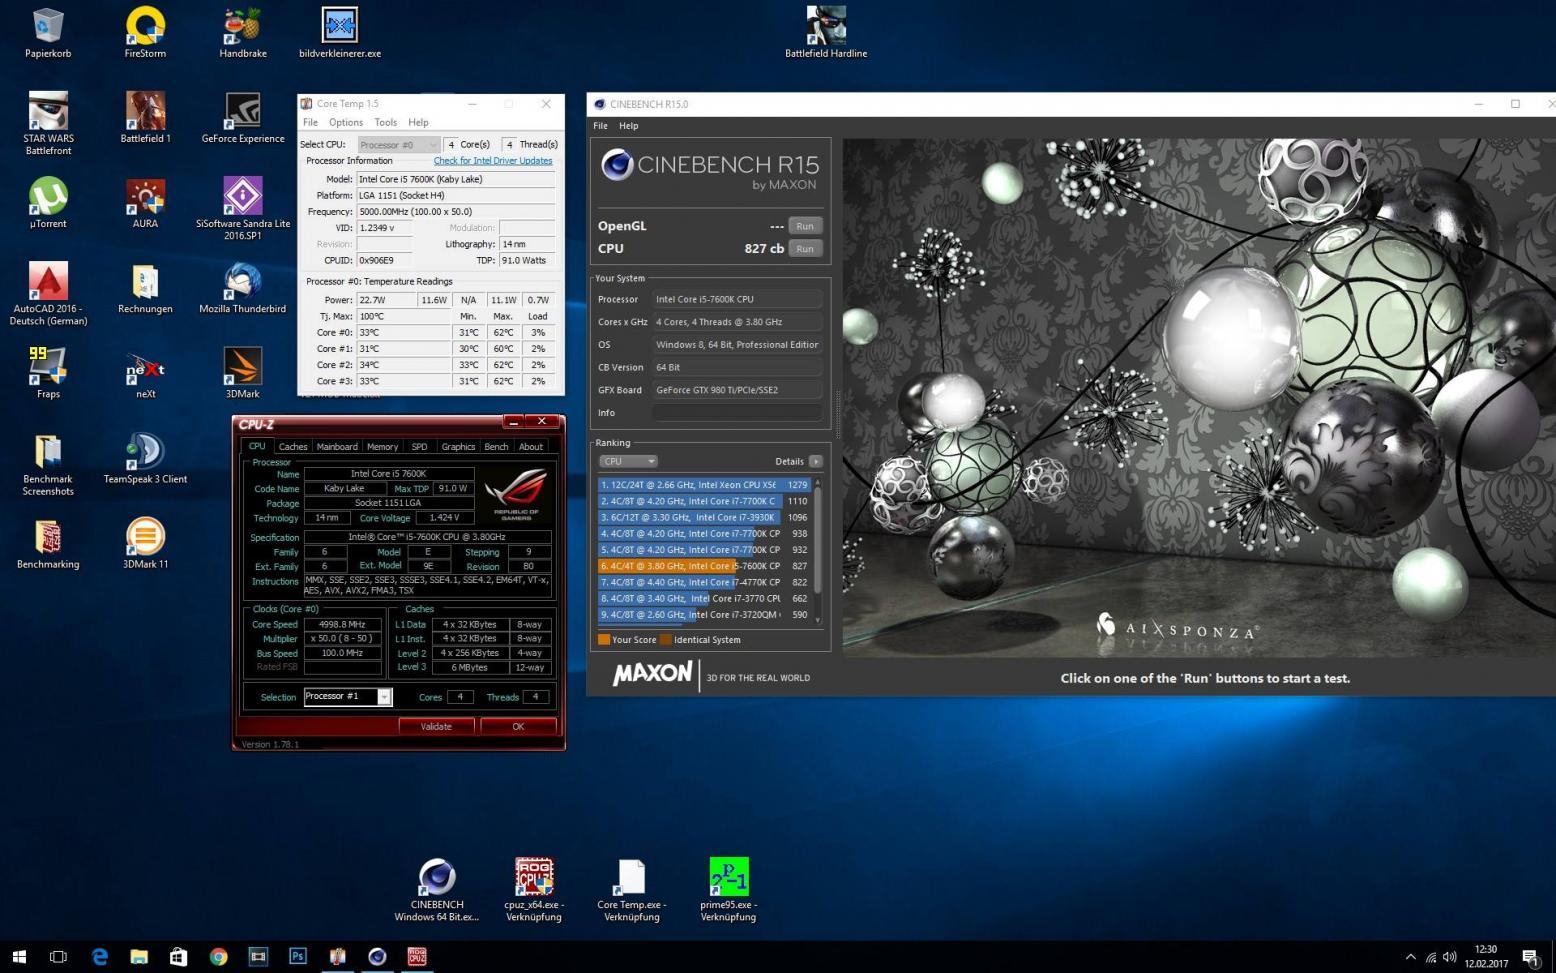Select the i5-7600K ranking entry with score 827
Image resolution: width=1556 pixels, height=973 pixels.
704,566
